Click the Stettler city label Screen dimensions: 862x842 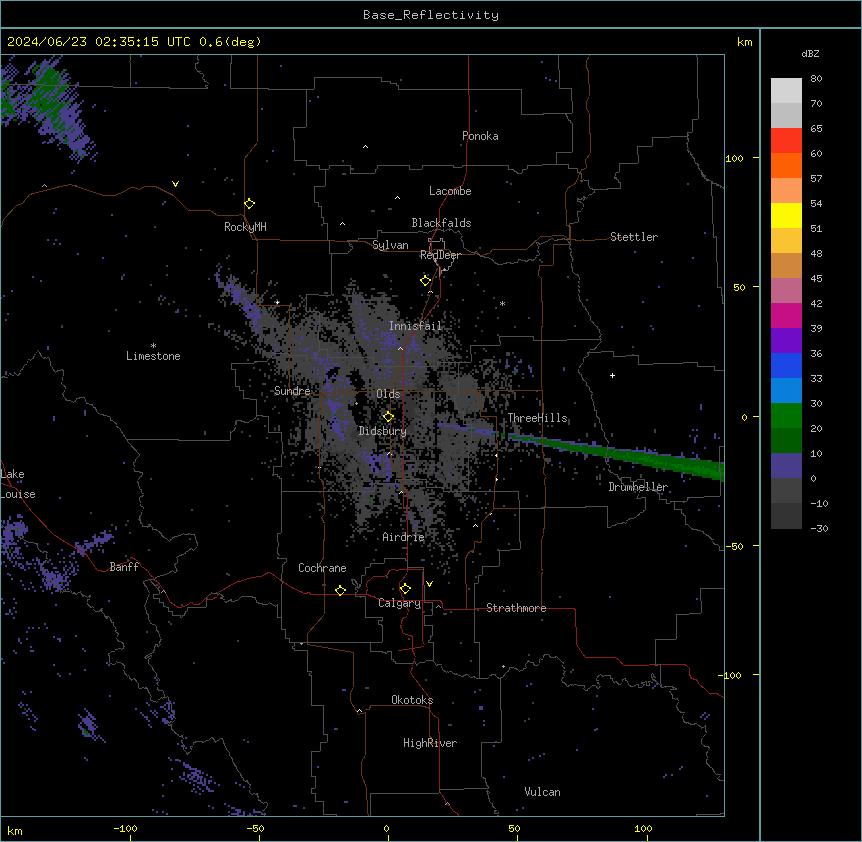[634, 237]
